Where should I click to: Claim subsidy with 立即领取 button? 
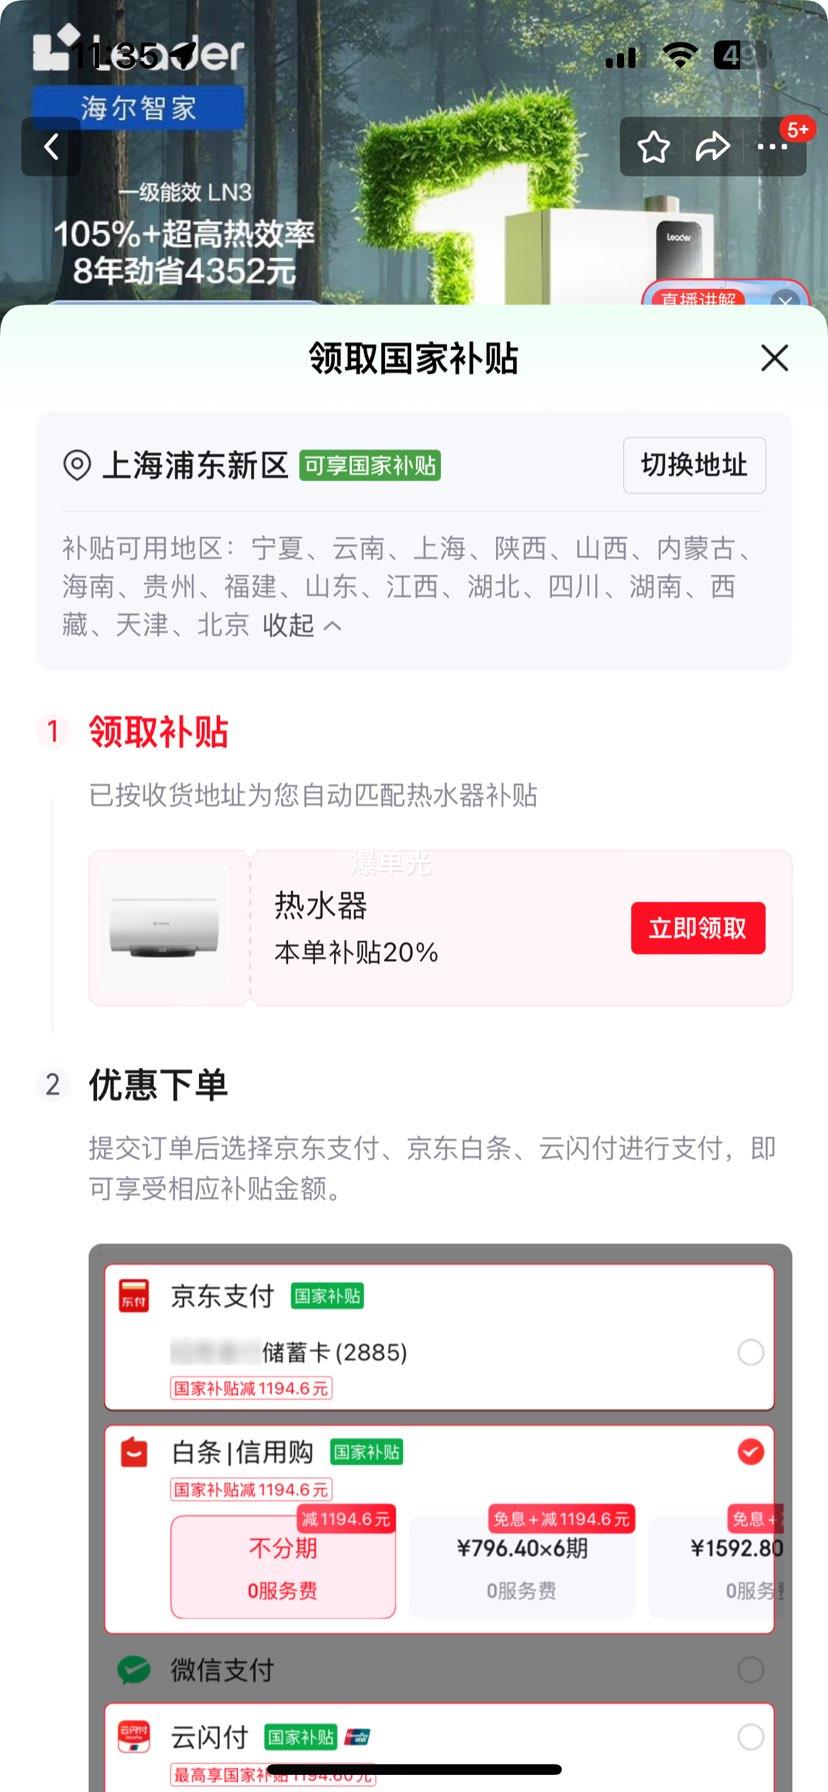(698, 928)
